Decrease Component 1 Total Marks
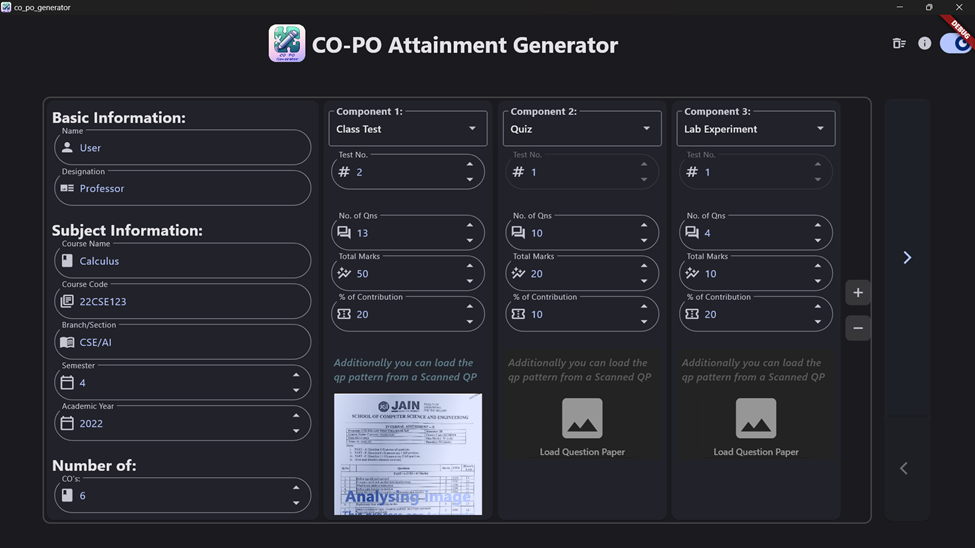This screenshot has width=975, height=548. tap(469, 281)
